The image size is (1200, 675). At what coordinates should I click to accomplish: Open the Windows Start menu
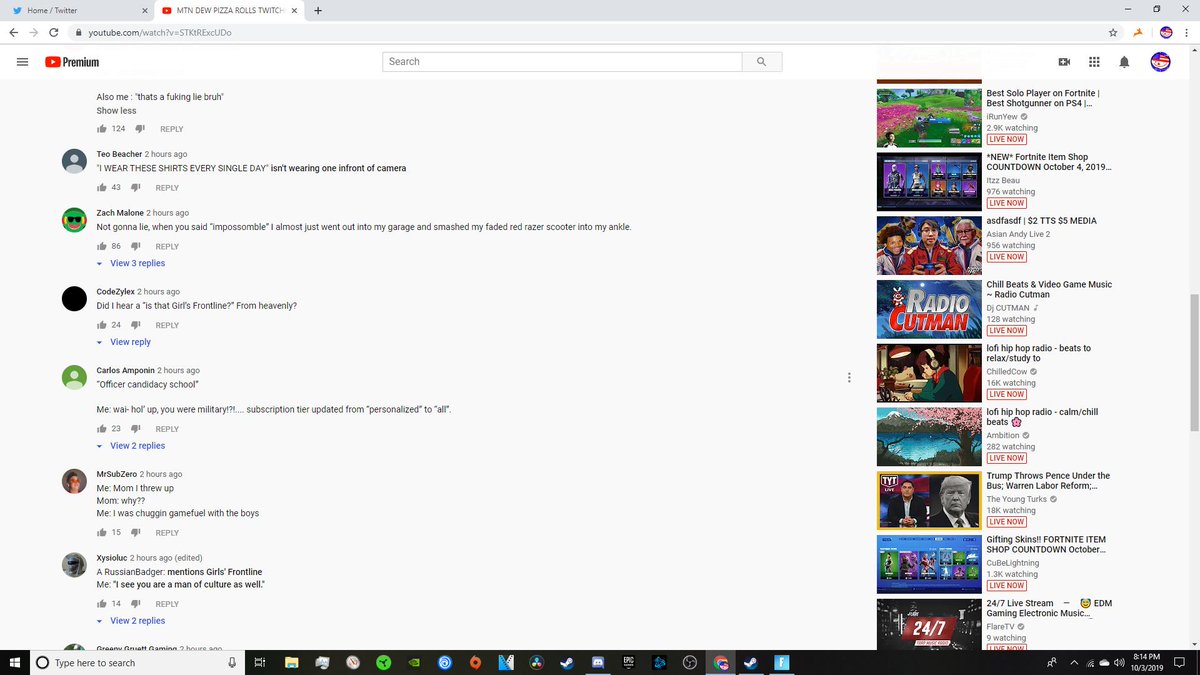pos(15,662)
